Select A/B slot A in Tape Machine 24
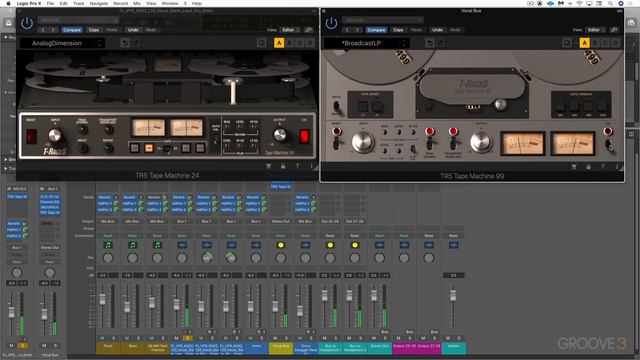Image resolution: width=640 pixels, height=360 pixels. (279, 43)
